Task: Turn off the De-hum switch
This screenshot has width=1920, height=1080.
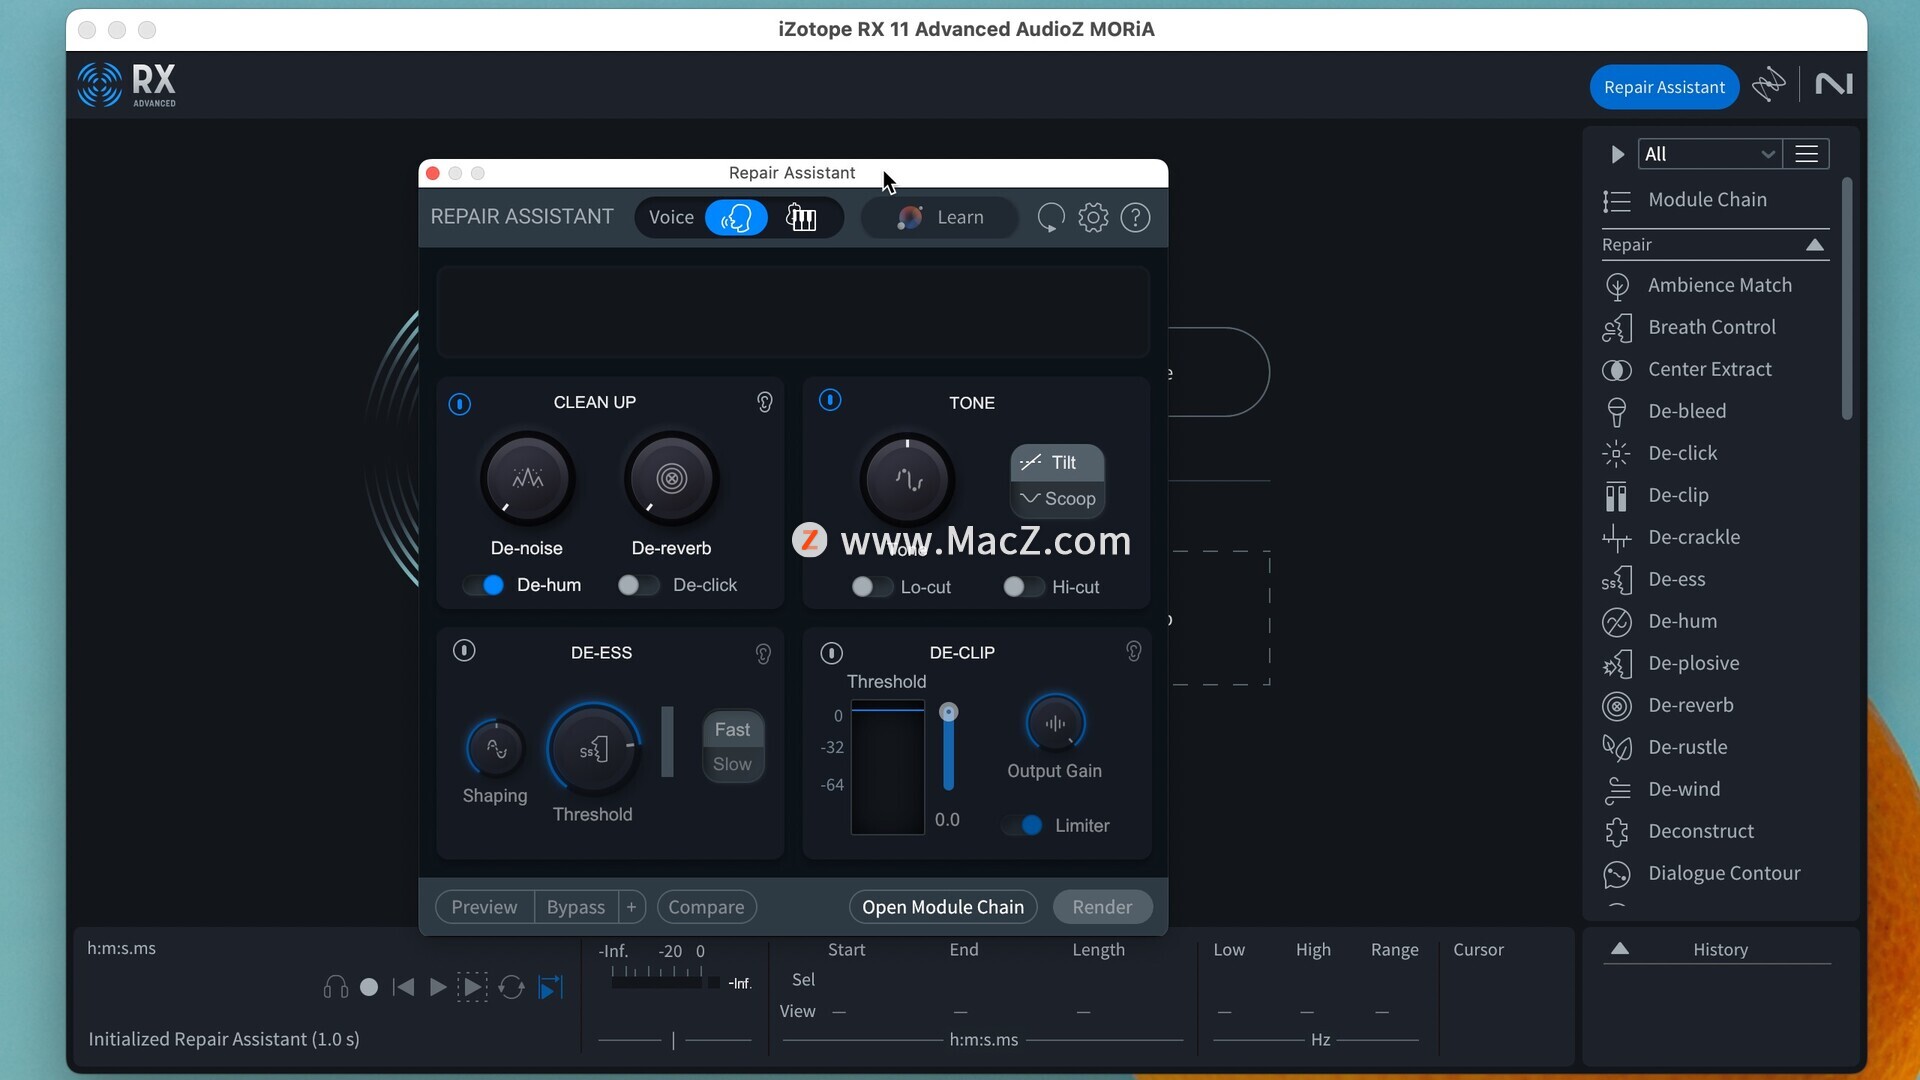Action: 483,585
